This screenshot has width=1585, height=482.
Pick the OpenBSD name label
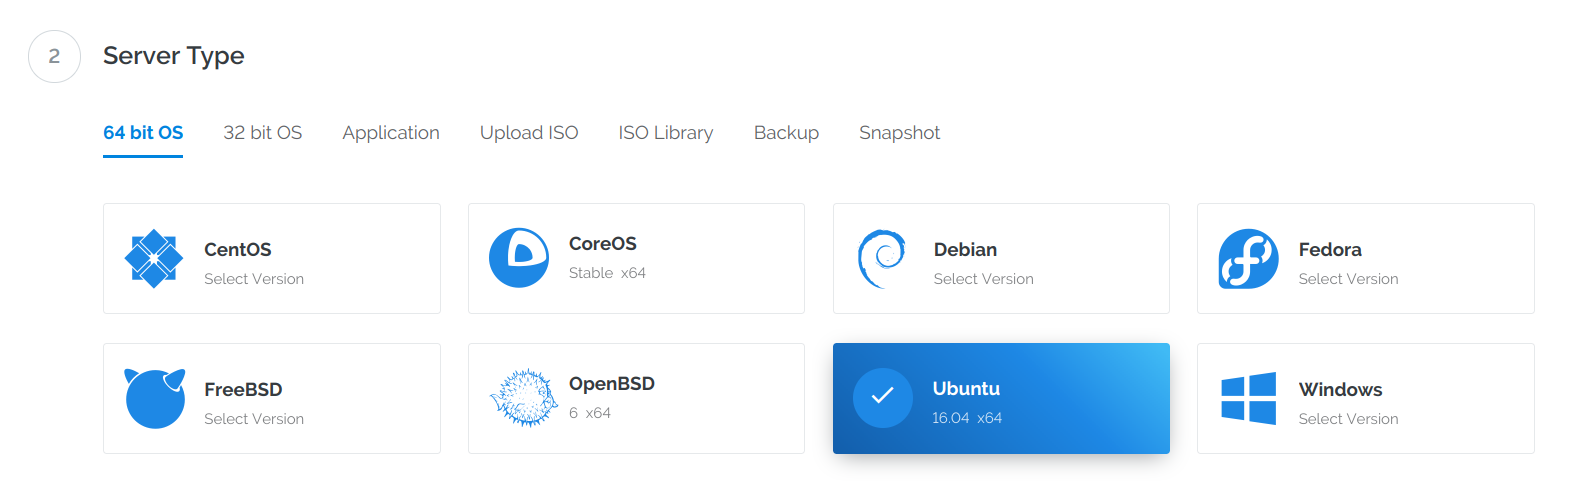point(612,384)
